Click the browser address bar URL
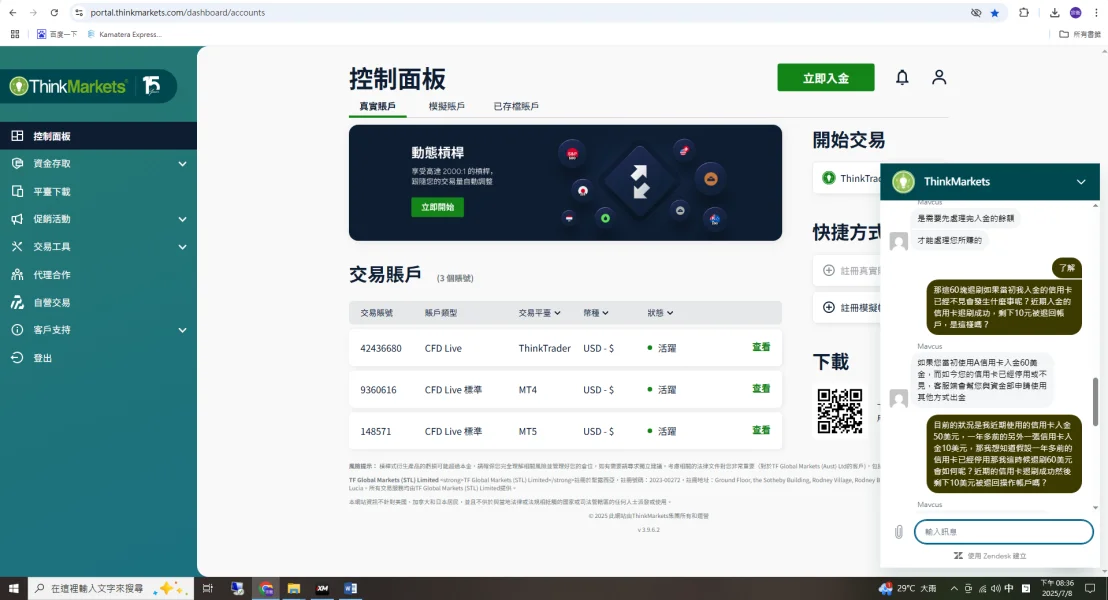The height and width of the screenshot is (600, 1108). [177, 13]
